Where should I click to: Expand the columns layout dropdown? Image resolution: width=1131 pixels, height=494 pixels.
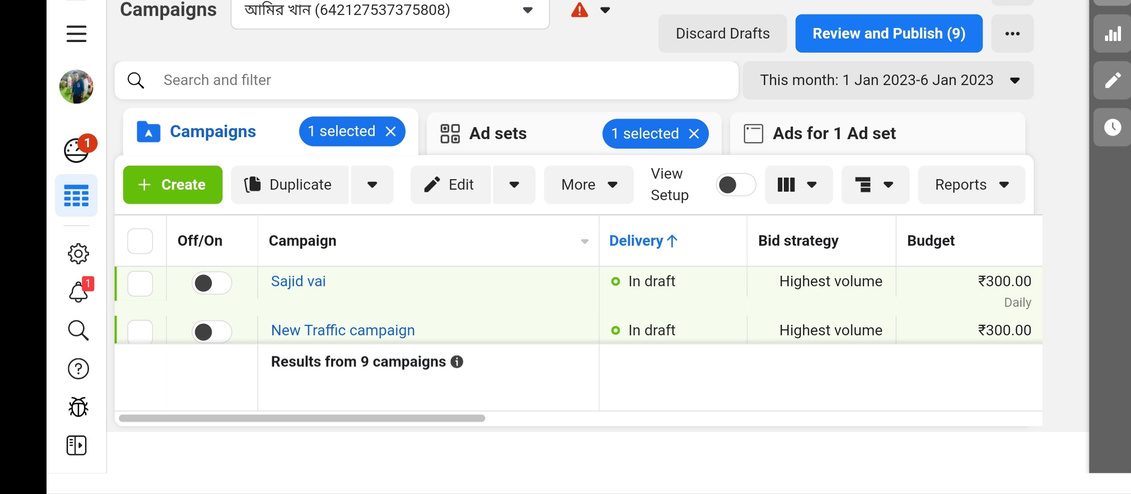[798, 185]
